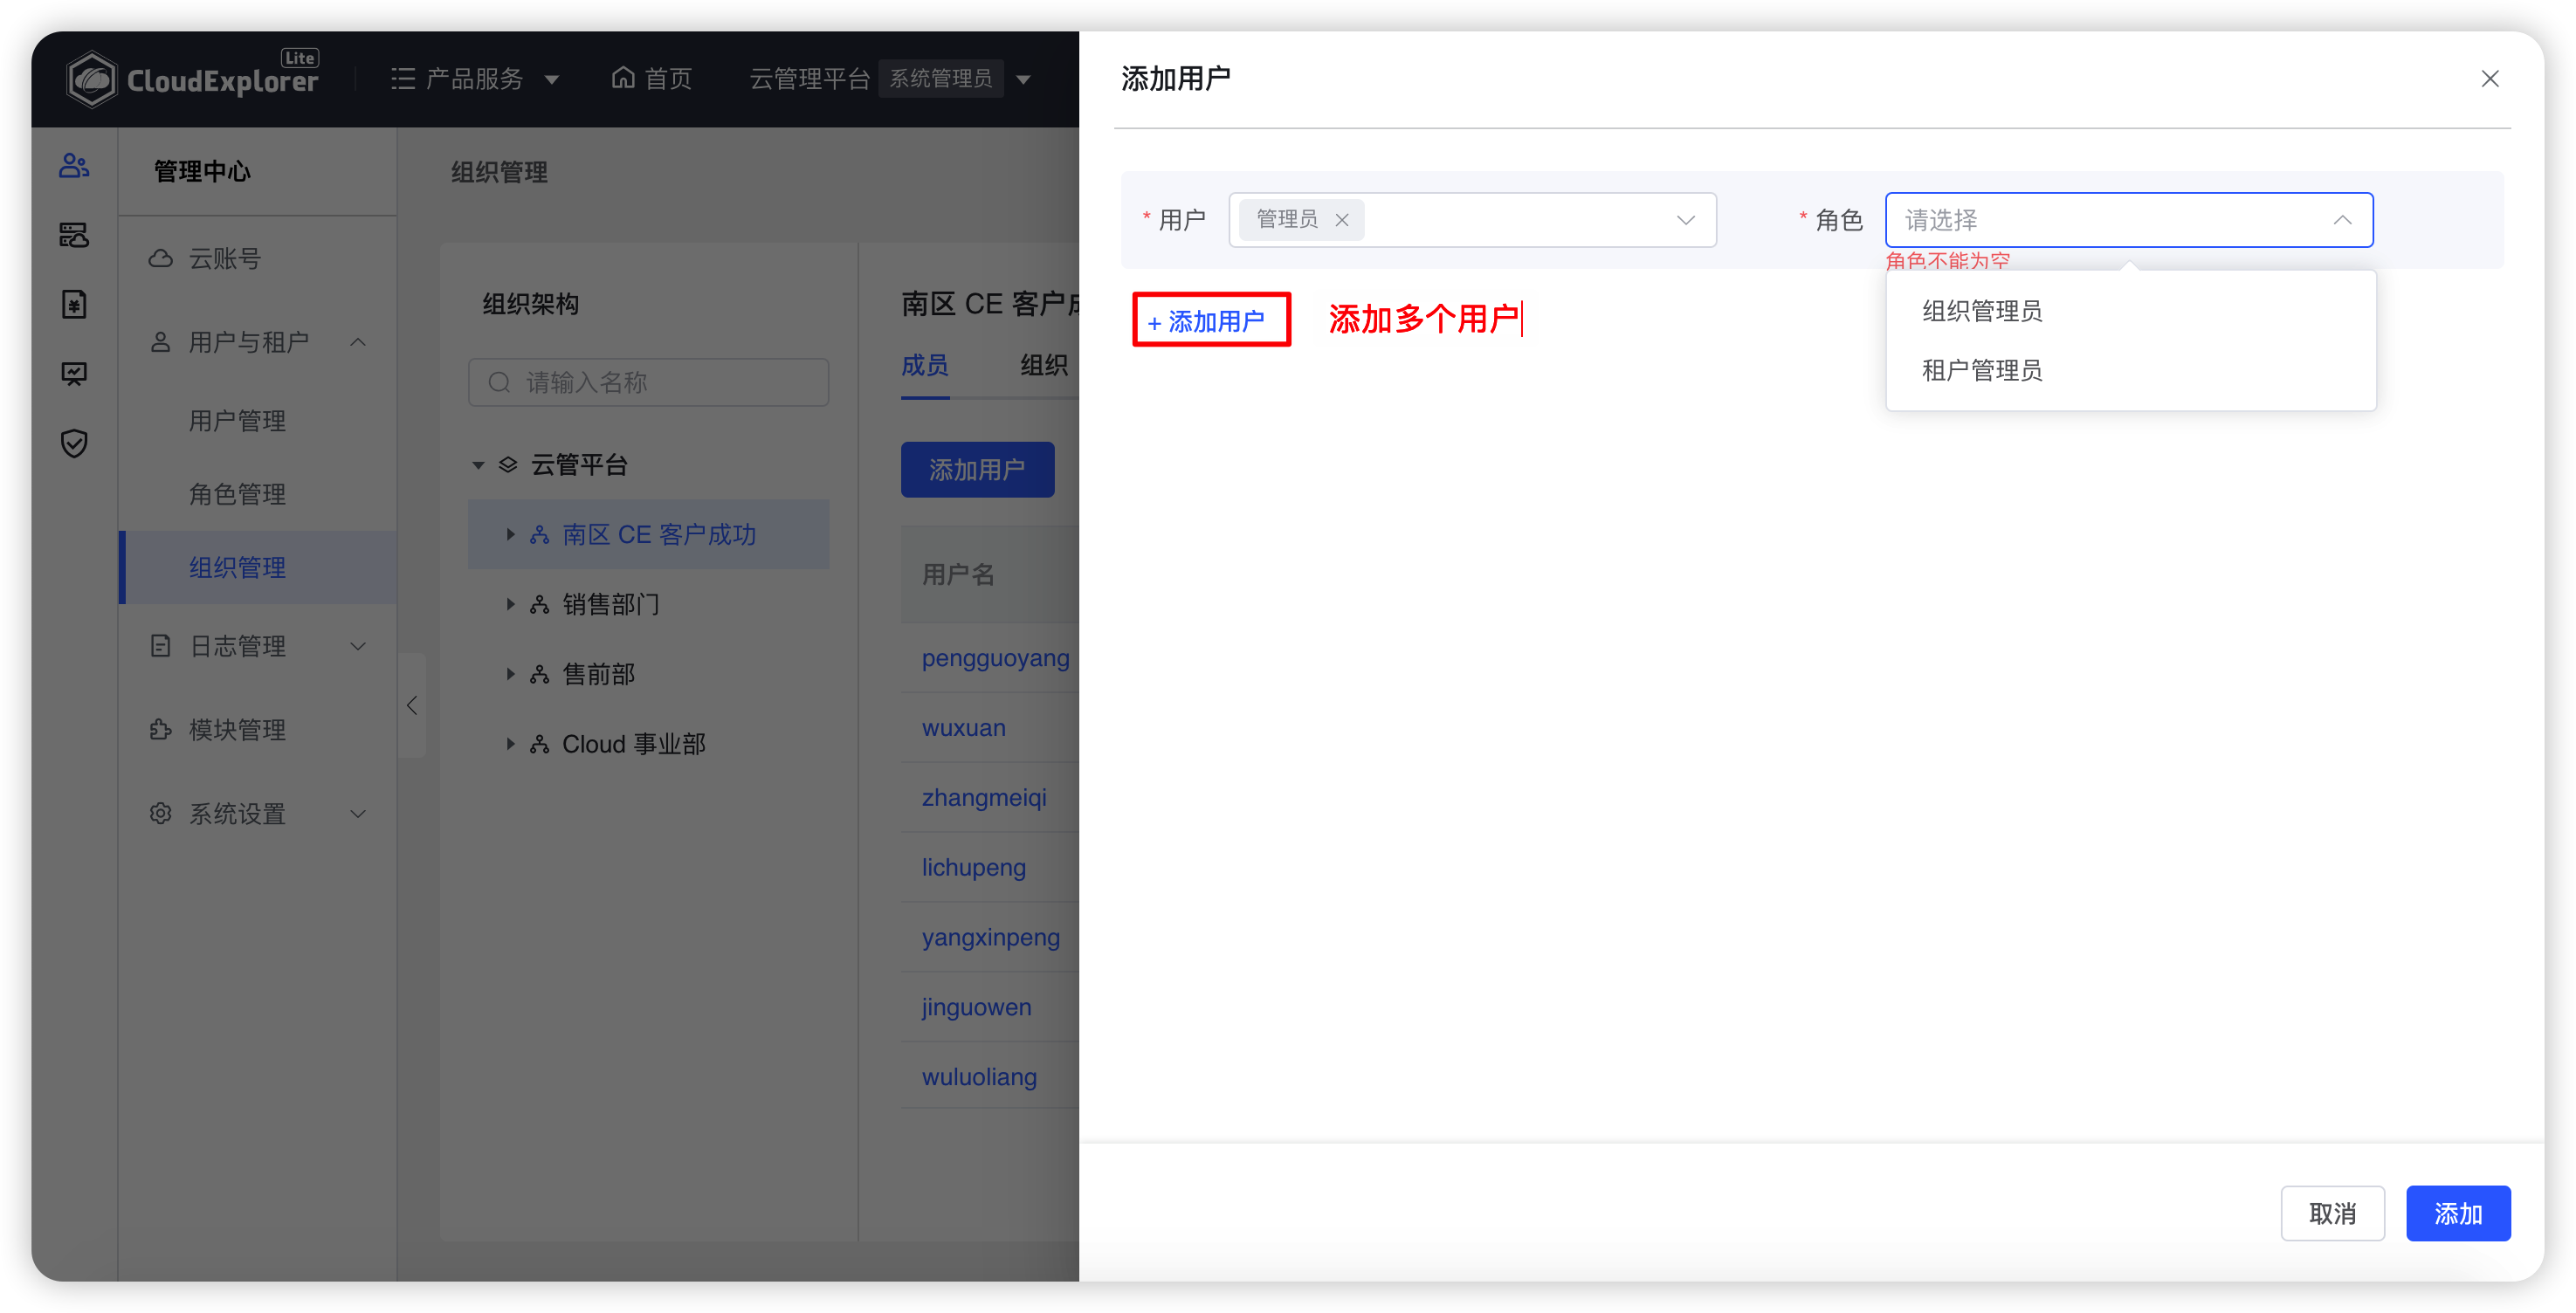This screenshot has width=2576, height=1313.
Task: Click the Cloud 事业部 organization icon
Action: click(540, 744)
